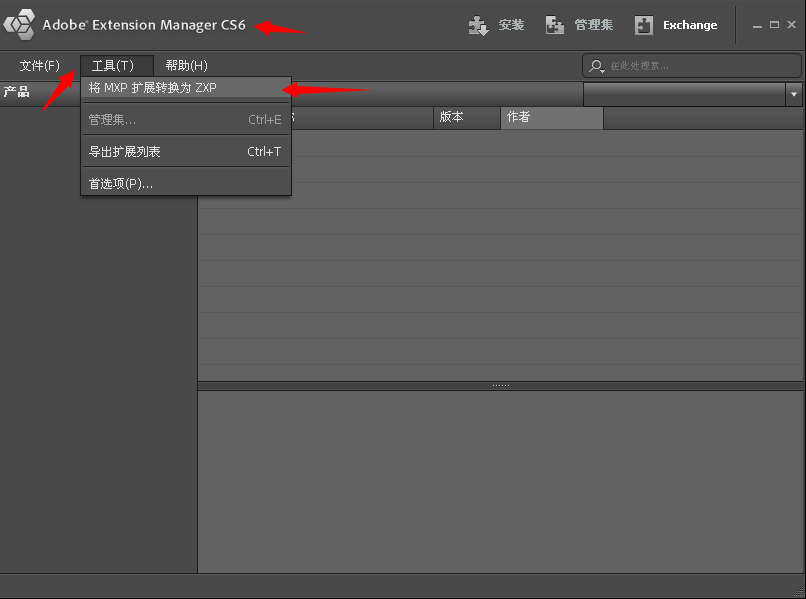The height and width of the screenshot is (599, 806).
Task: Click the 管理集 text button
Action: (594, 25)
